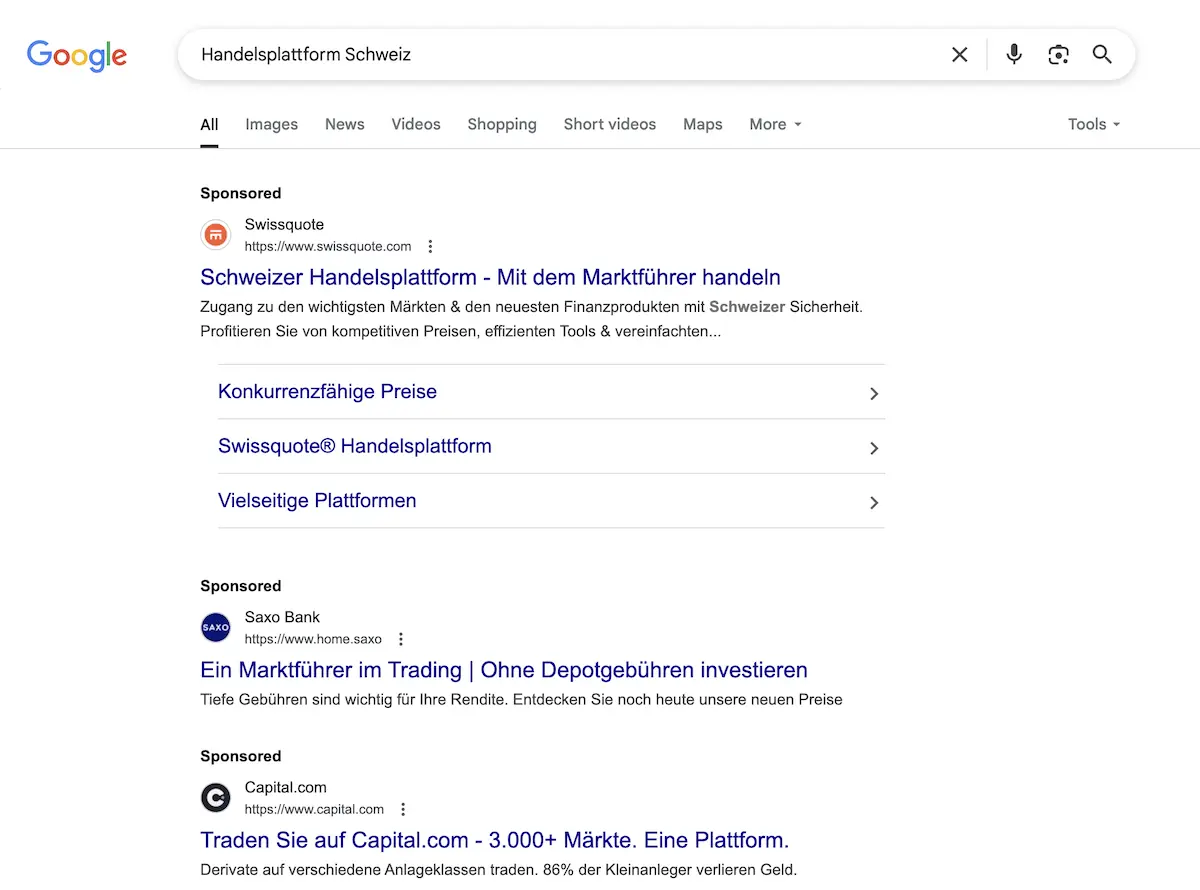
Task: Submit search with the magnifying glass icon
Action: (1102, 55)
